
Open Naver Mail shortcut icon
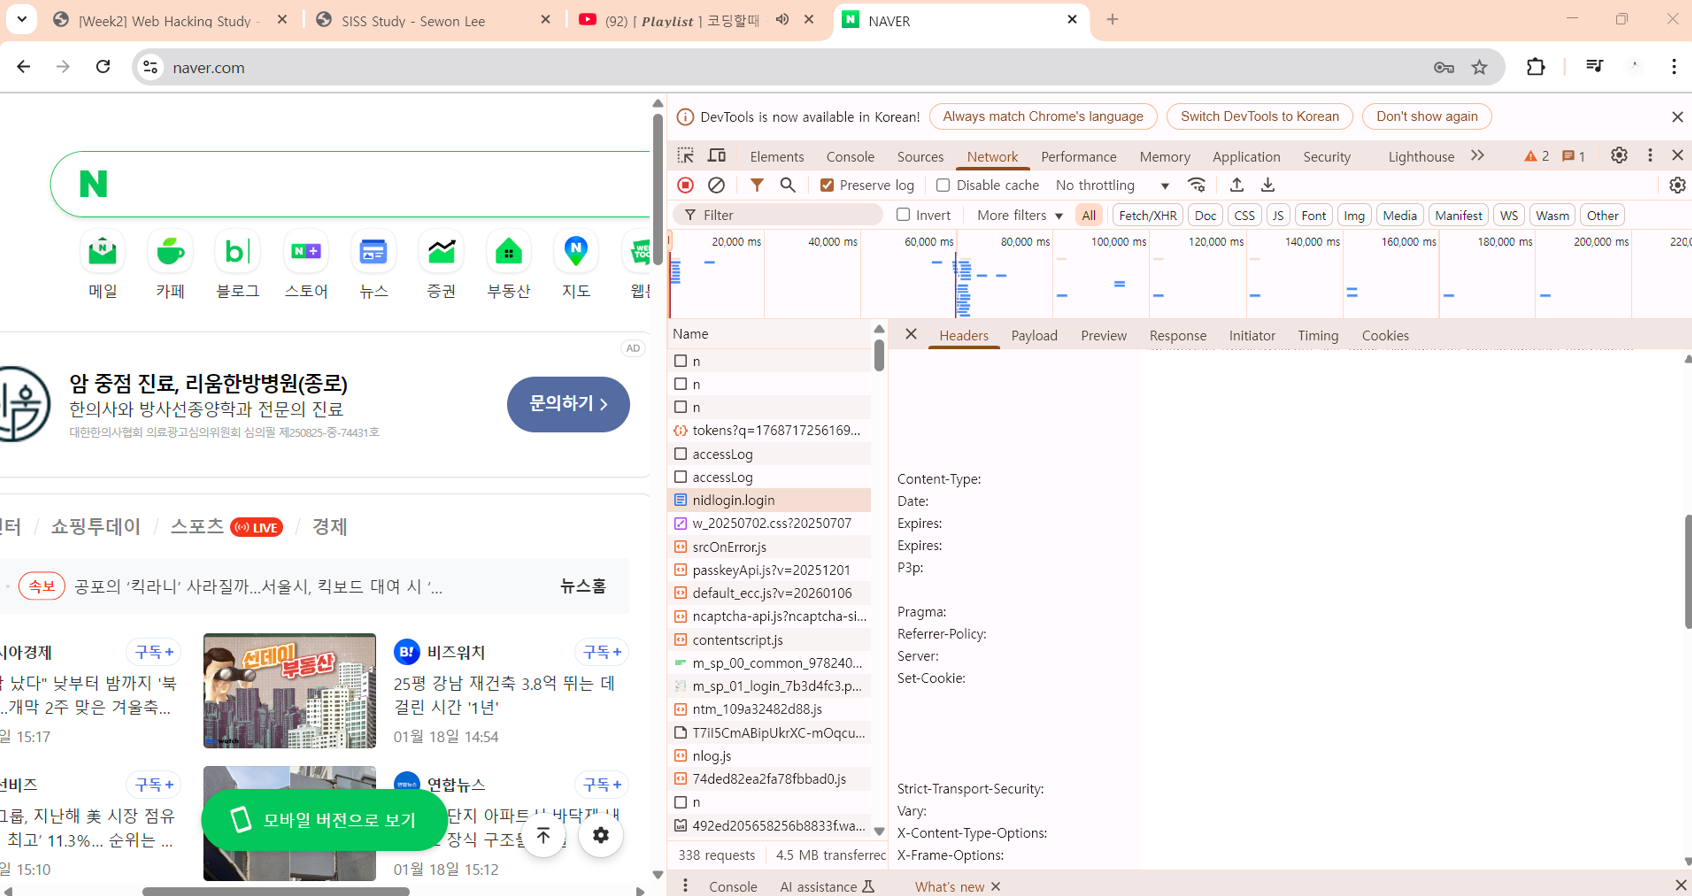coord(102,251)
